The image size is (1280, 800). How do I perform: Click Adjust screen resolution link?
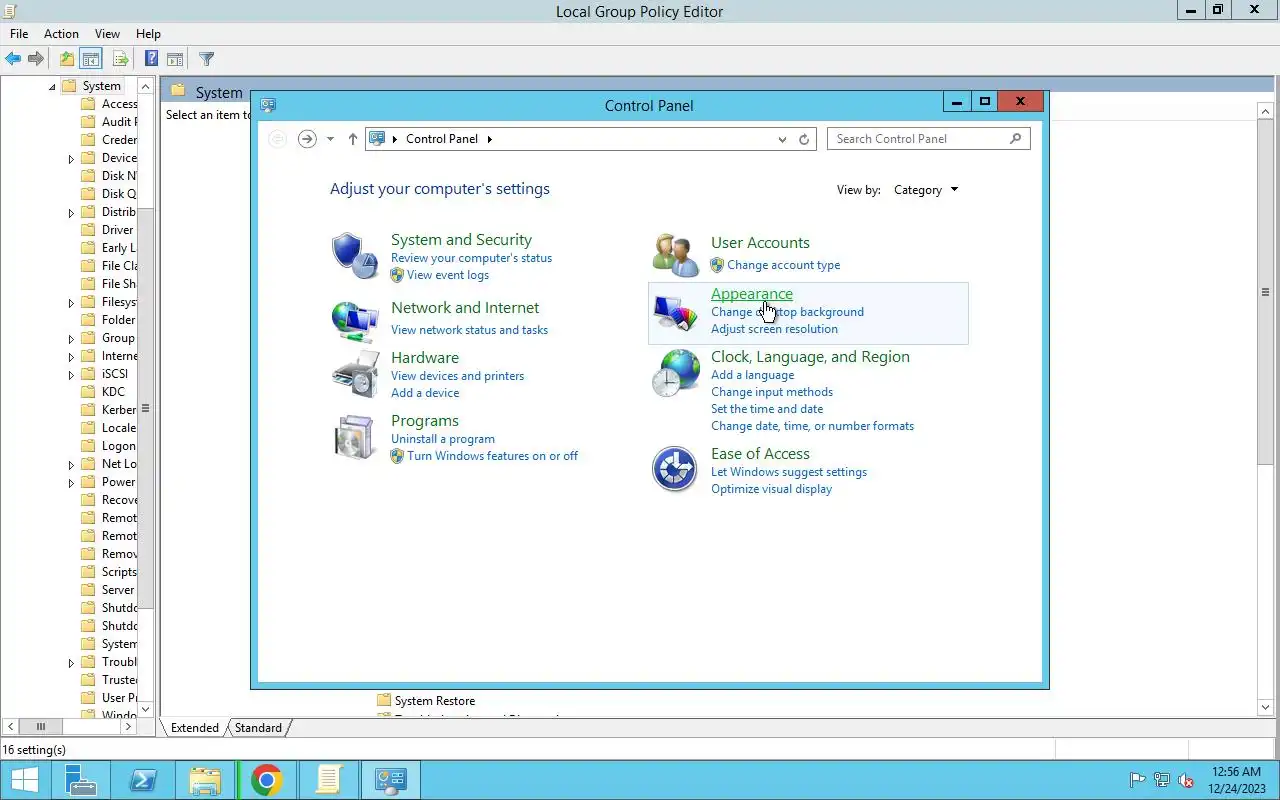click(x=774, y=329)
